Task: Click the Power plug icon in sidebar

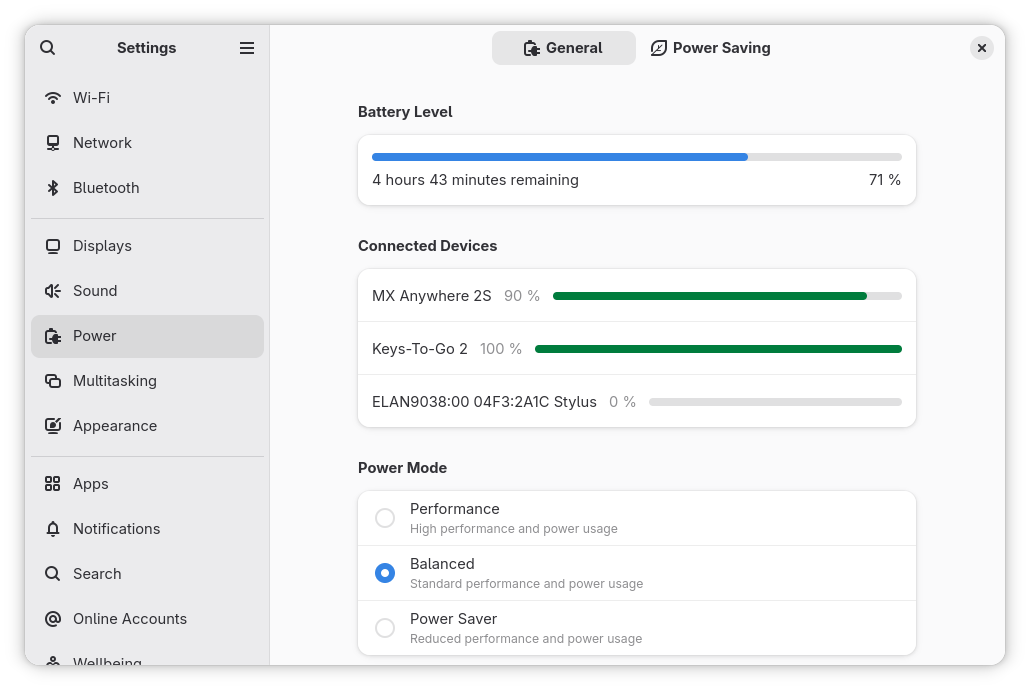Action: (x=53, y=336)
